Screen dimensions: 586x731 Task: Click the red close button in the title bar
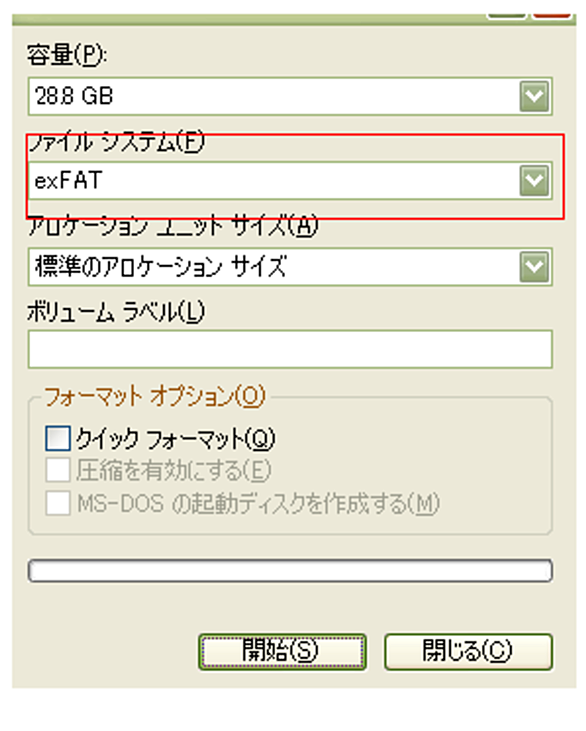pyautogui.click(x=552, y=15)
